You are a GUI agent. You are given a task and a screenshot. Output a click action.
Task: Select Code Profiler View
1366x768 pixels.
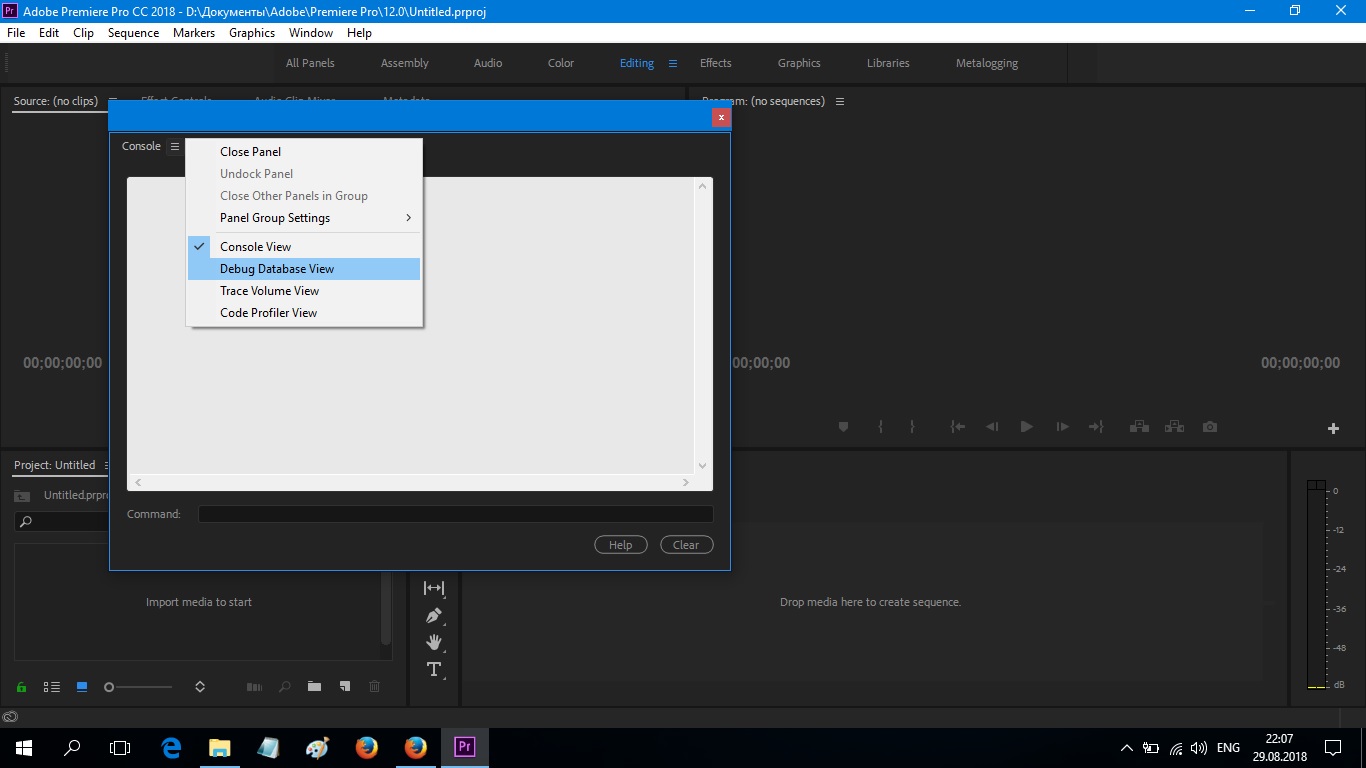[x=304, y=313]
